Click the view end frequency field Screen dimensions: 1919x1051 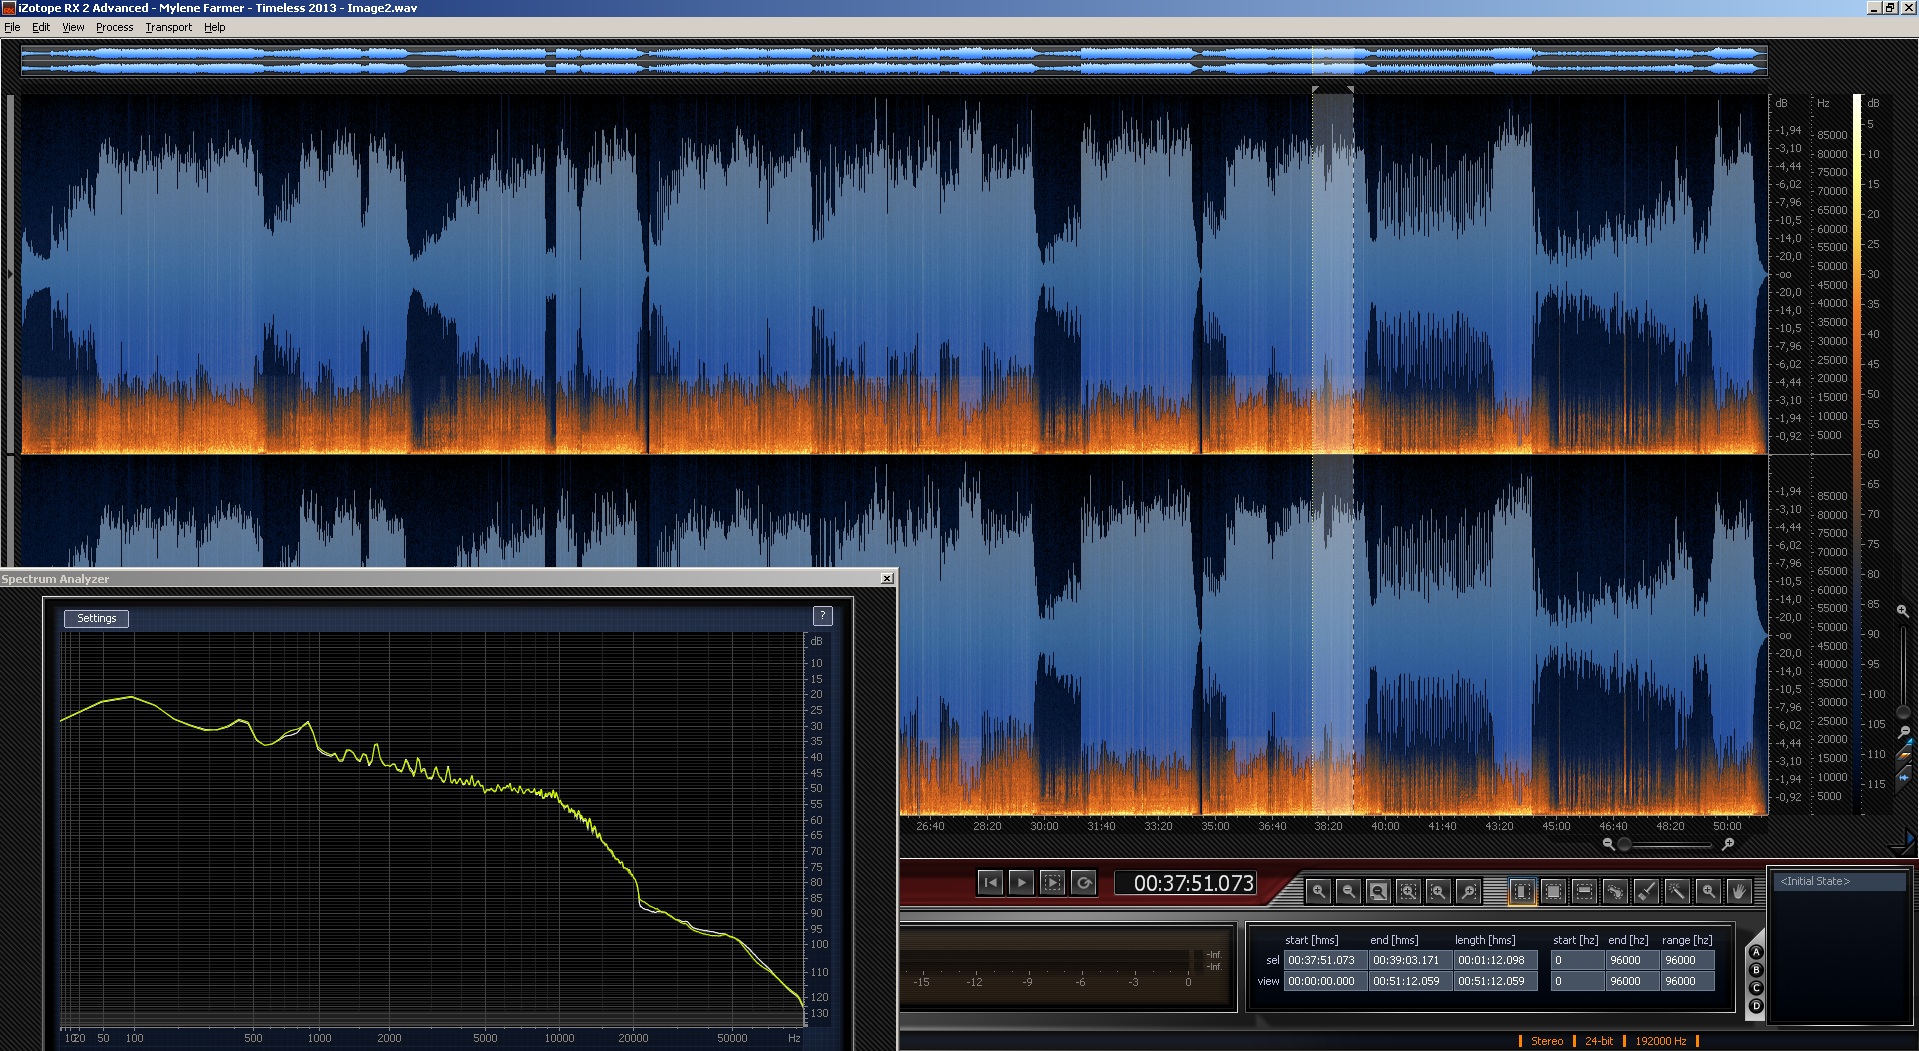tap(1632, 981)
